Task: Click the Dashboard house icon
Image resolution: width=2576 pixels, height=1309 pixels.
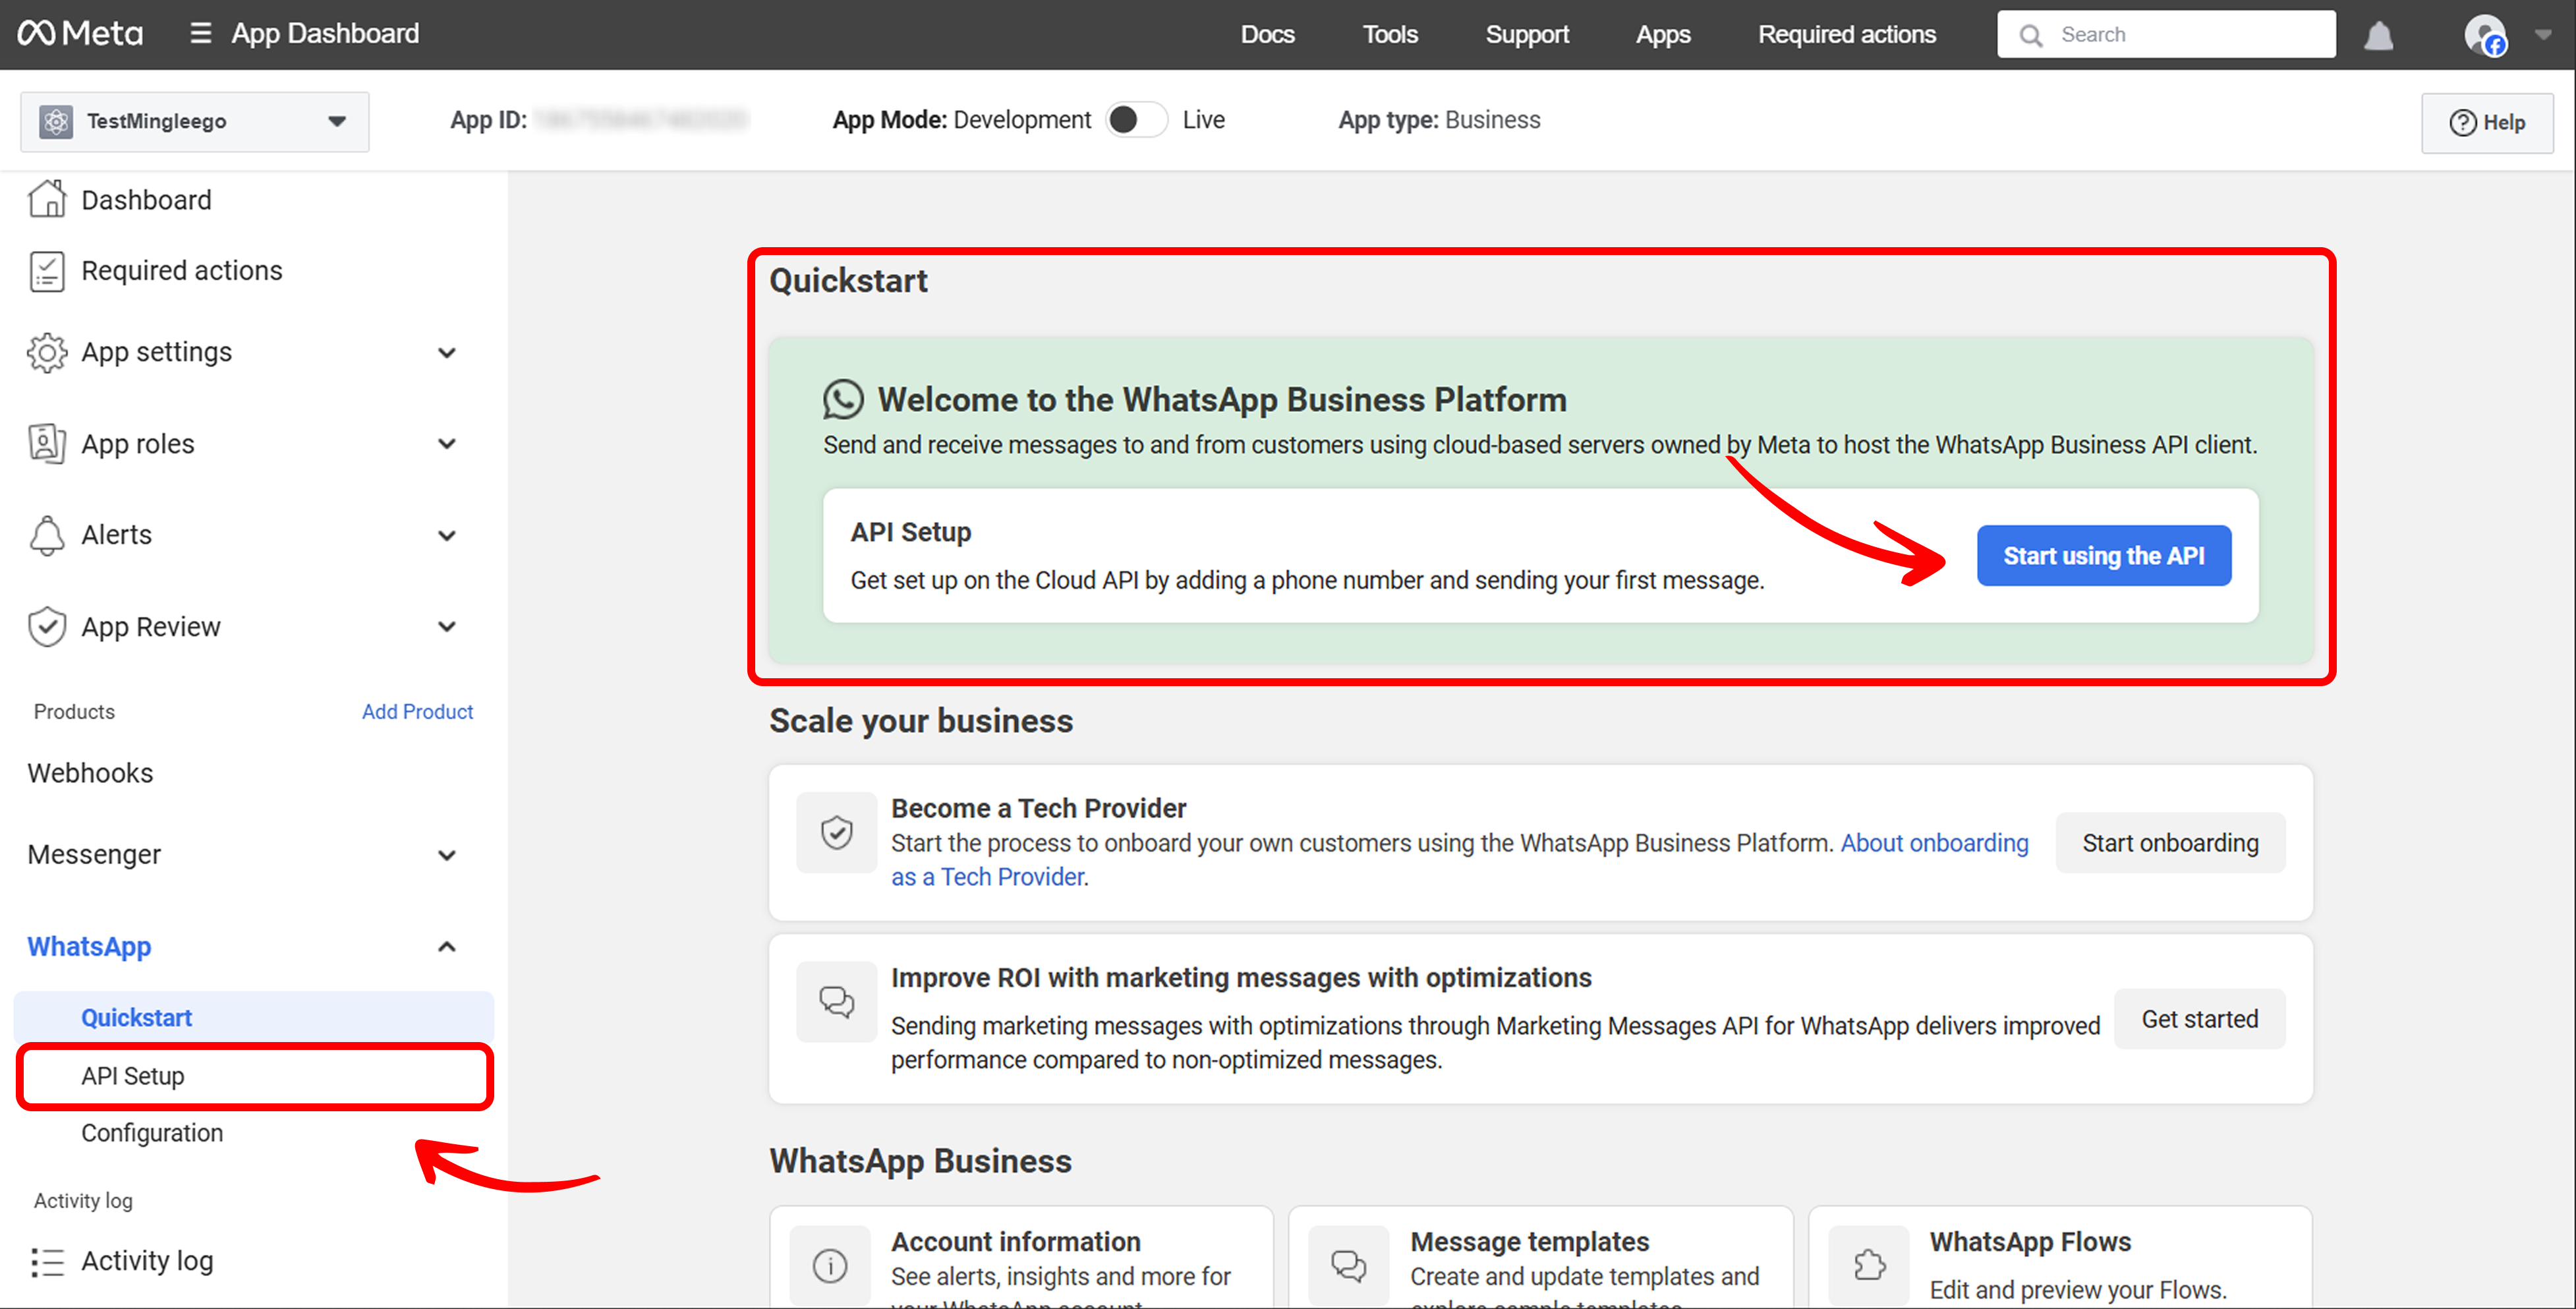Action: tap(47, 199)
